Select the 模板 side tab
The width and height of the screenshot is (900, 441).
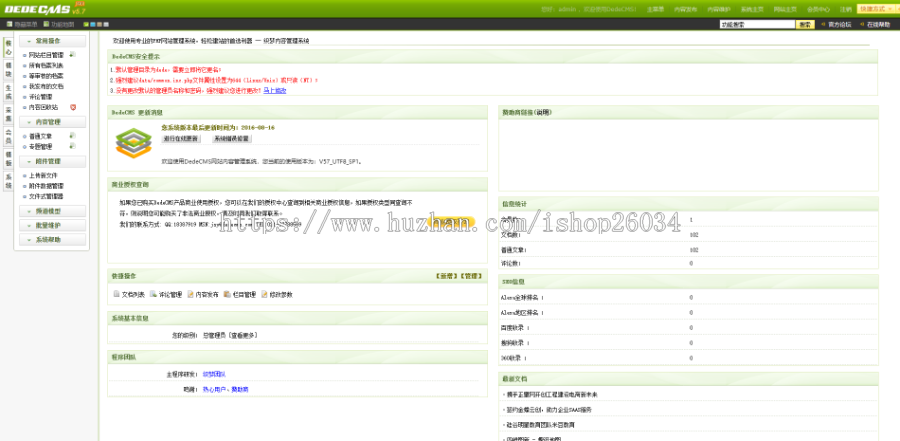(x=8, y=158)
